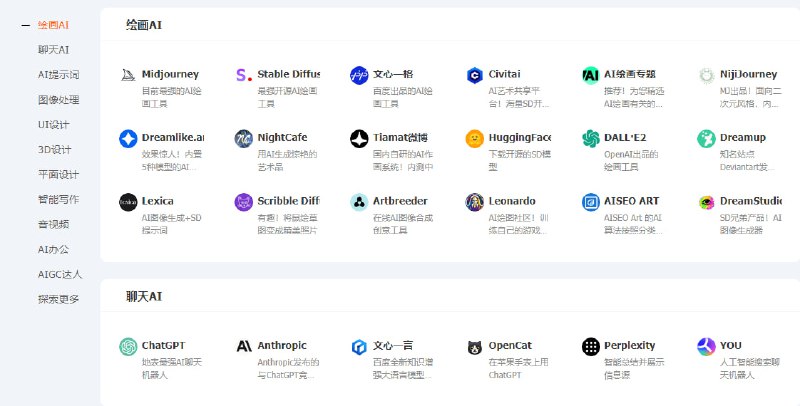Viewport: 800px width, 406px height.
Task: Click the Anthropic A\ logo icon
Action: tap(244, 347)
